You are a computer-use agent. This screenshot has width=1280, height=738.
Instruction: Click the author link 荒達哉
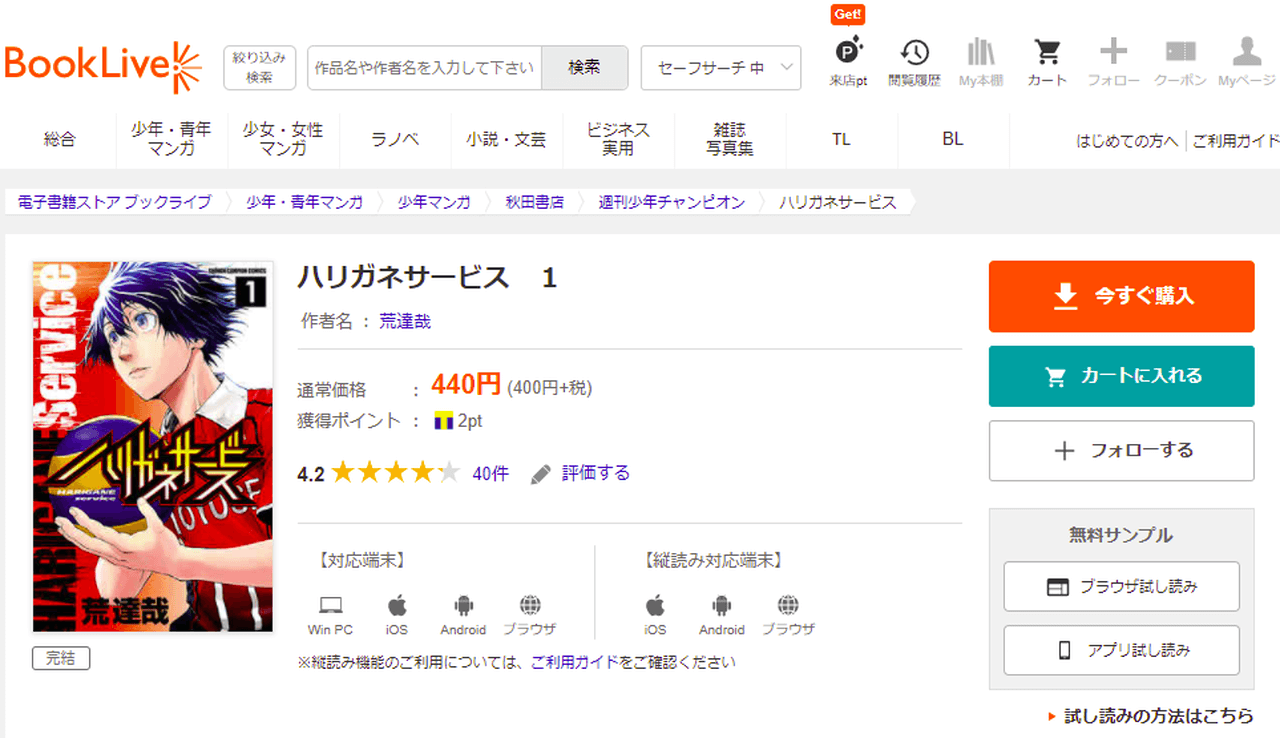click(405, 321)
